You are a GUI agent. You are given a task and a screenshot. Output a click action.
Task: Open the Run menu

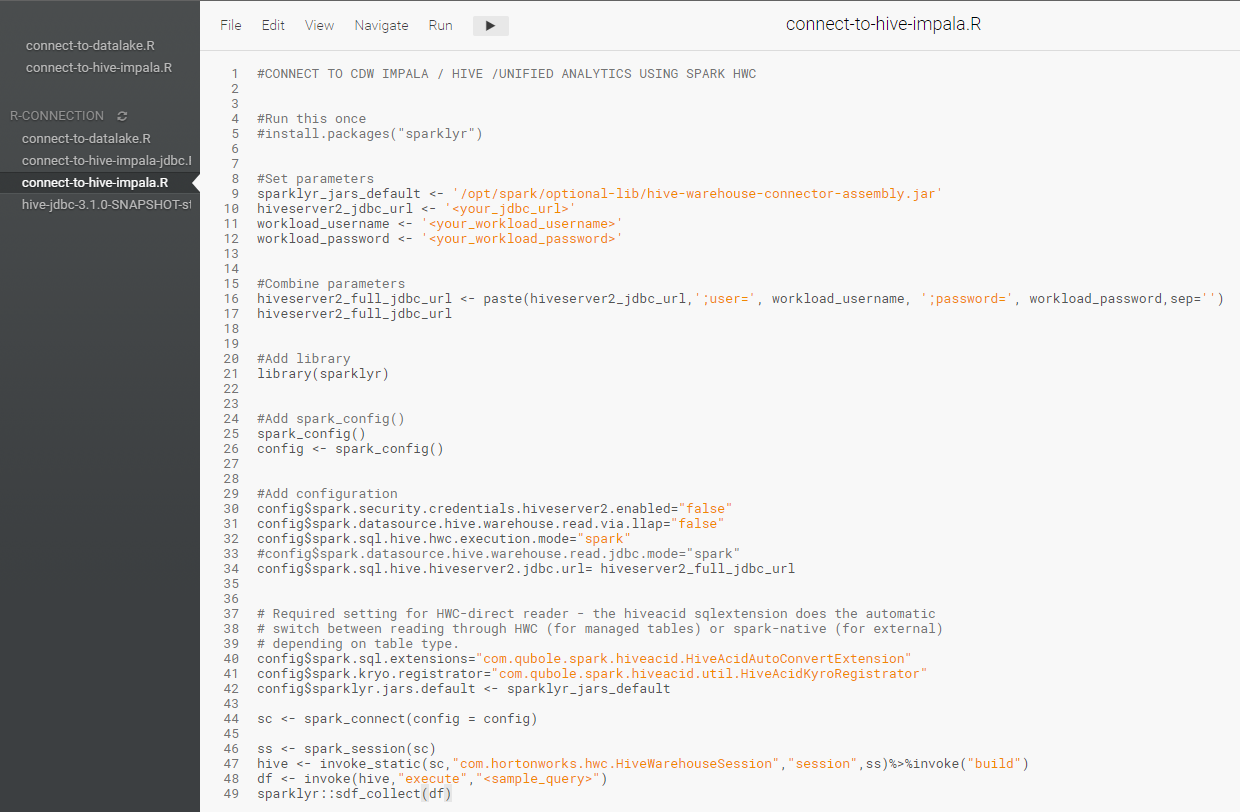pos(440,25)
